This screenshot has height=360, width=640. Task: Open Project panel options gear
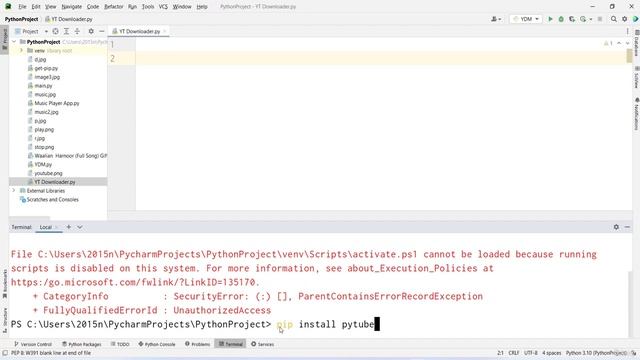pyautogui.click(x=91, y=31)
